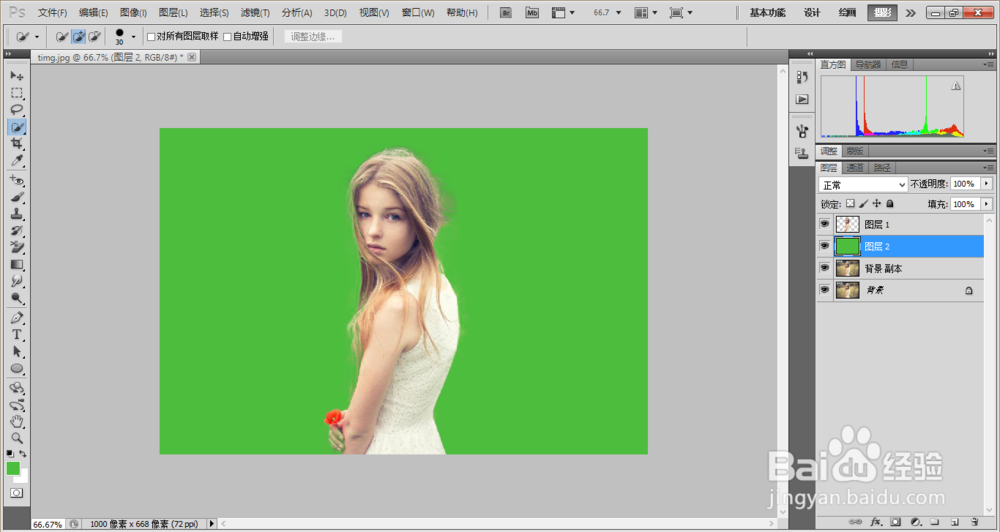Image resolution: width=1000 pixels, height=532 pixels.
Task: Select the Gradient tool
Action: [17, 265]
